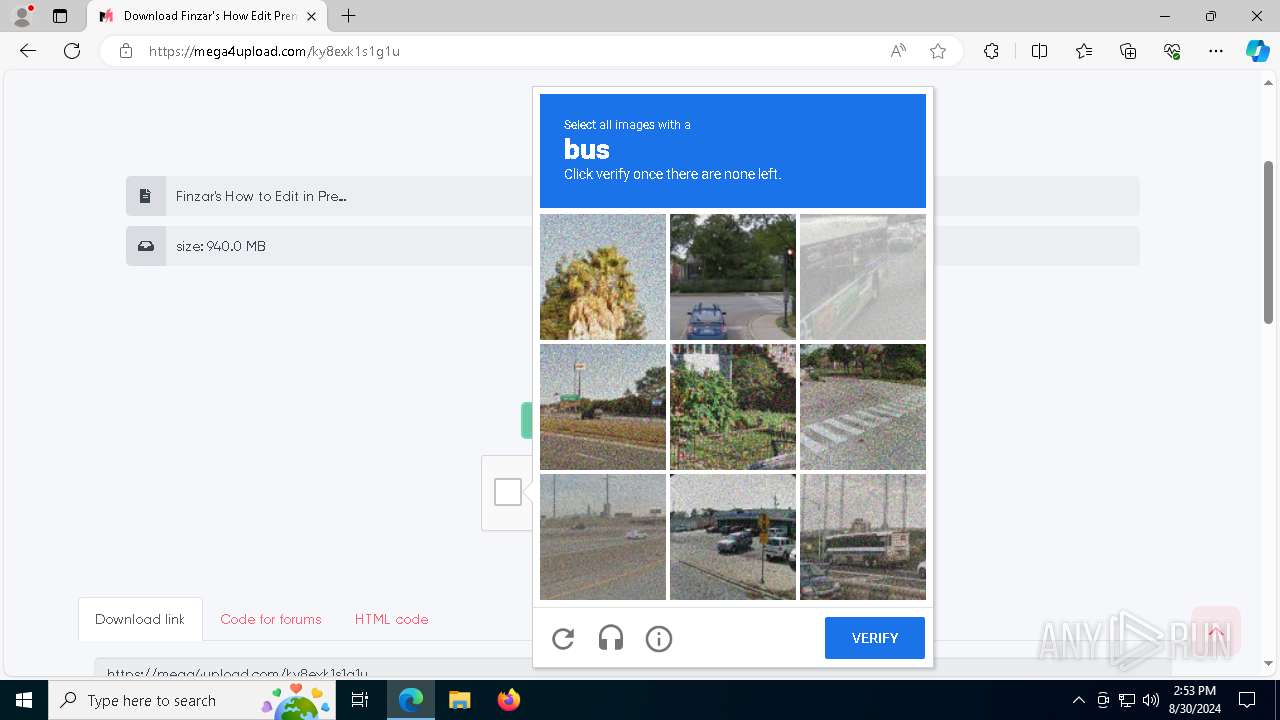Screen dimensions: 1280x720
Task: Open the HTML code tab
Action: click(x=391, y=619)
